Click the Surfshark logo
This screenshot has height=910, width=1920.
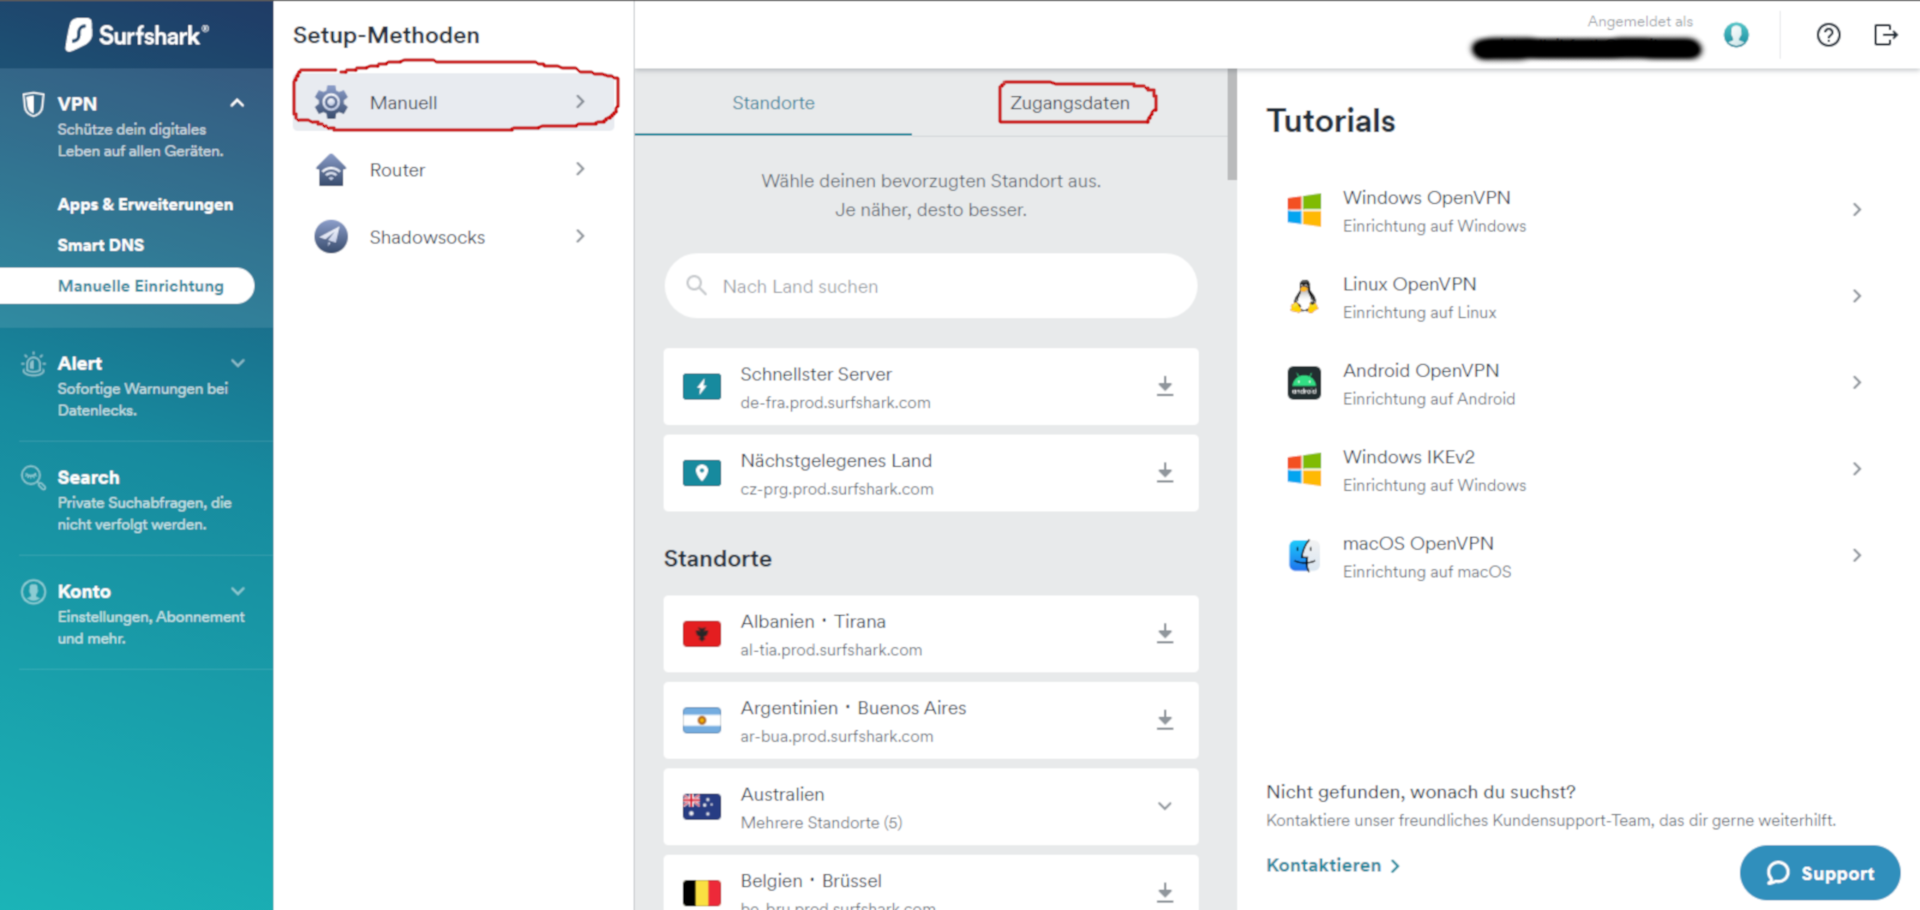(x=137, y=35)
